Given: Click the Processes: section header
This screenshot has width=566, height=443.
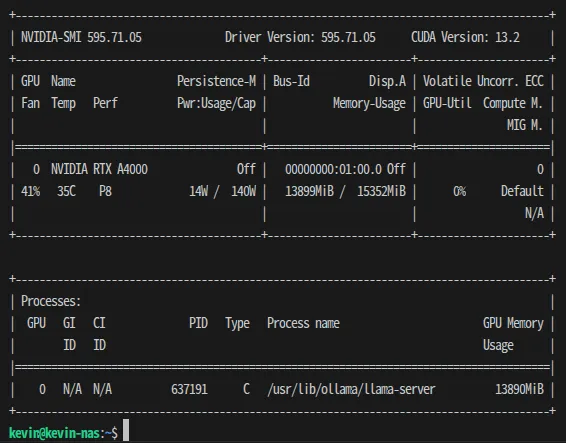Looking at the screenshot, I should (x=51, y=301).
